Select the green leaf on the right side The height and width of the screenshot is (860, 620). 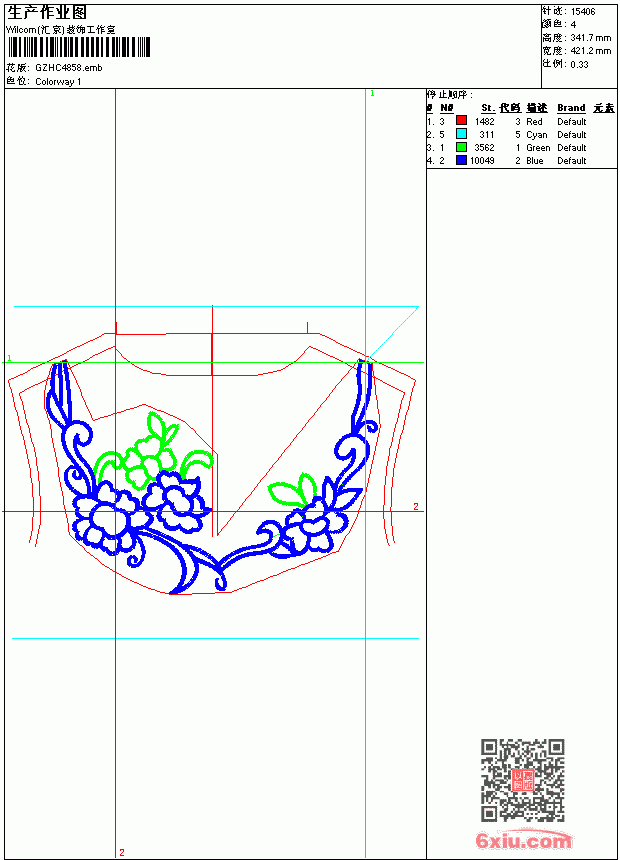tap(292, 490)
